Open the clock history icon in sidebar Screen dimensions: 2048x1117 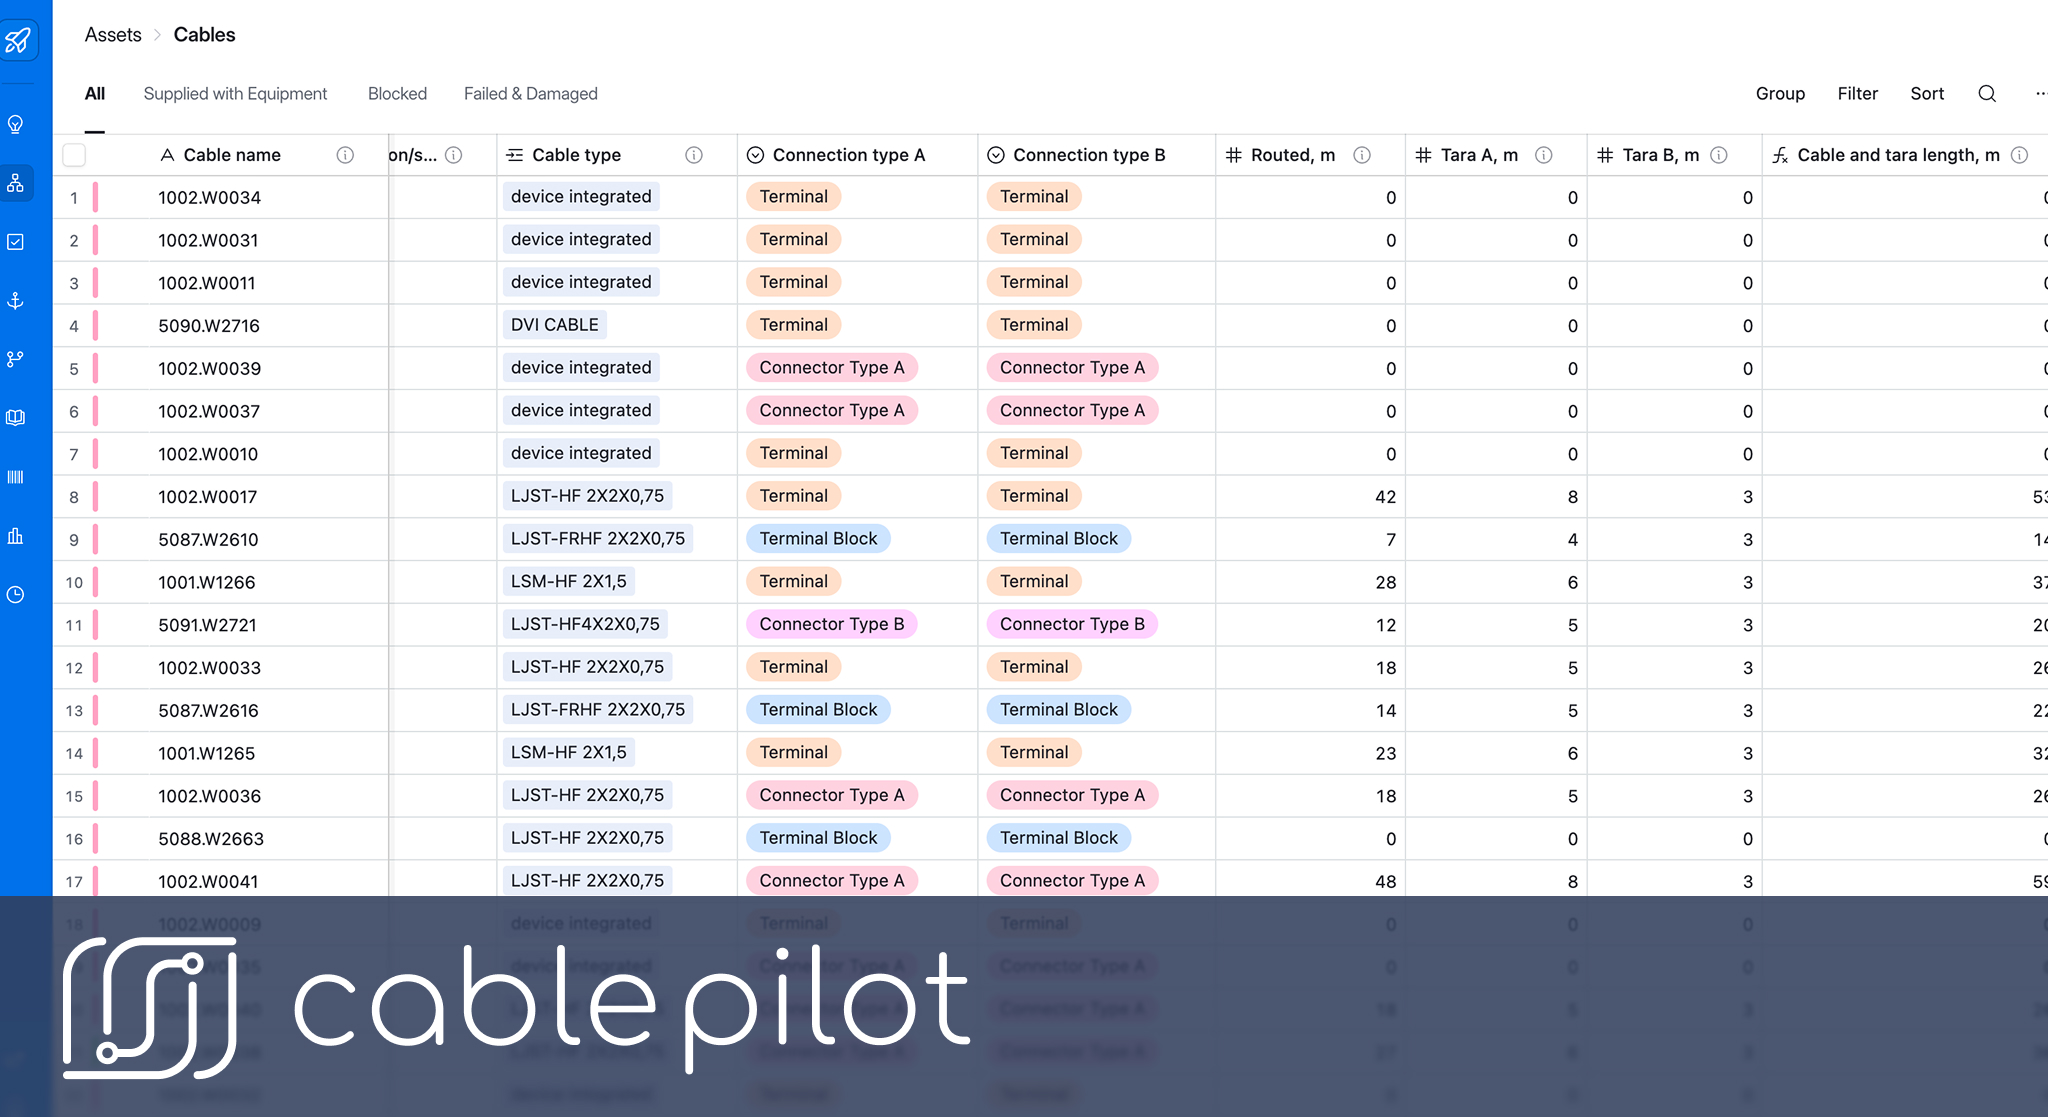(x=16, y=595)
